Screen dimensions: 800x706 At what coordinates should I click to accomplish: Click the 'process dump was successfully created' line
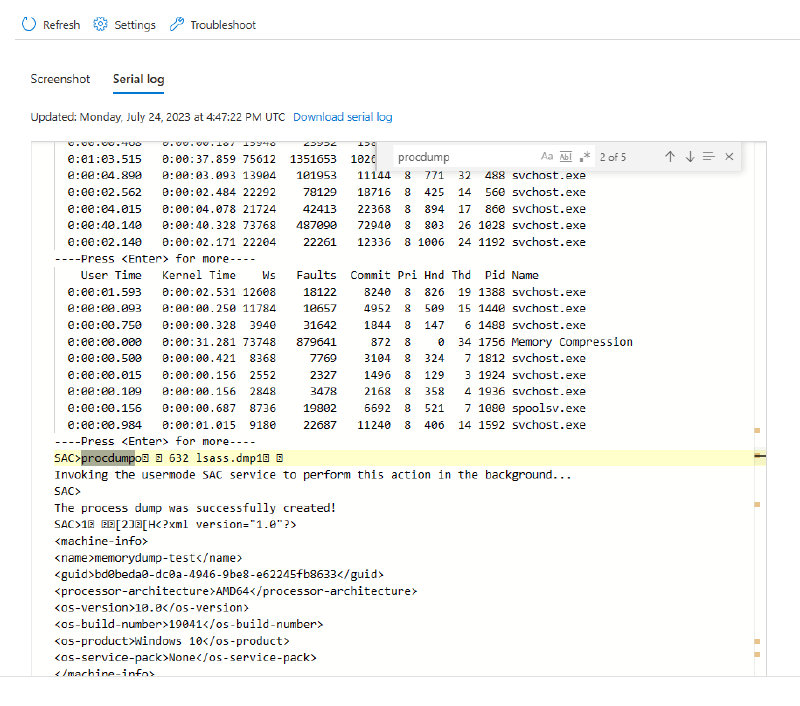[x=195, y=508]
